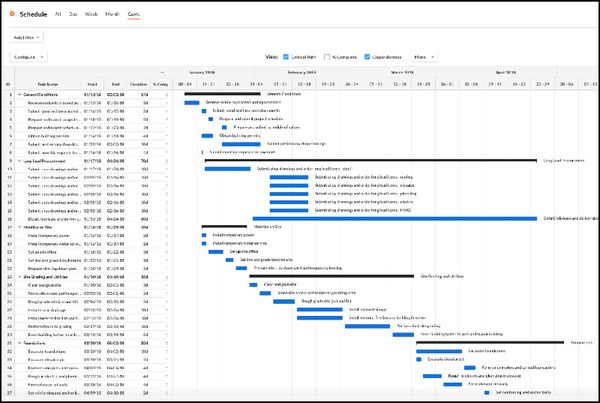Open the Configure dropdown

27,57
